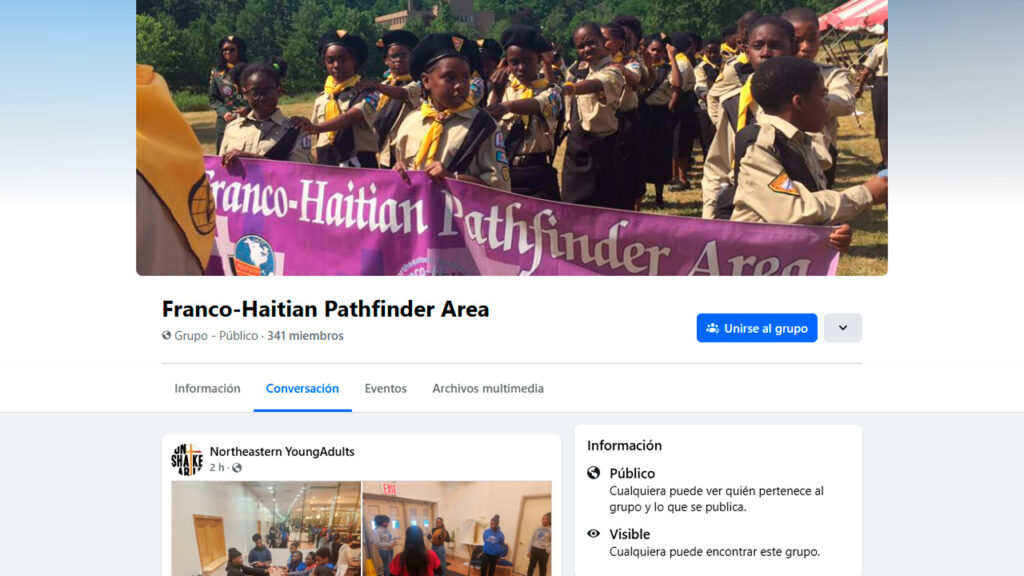Open Northeastern YoungAdults profile avatar
Screen dimensions: 1024x576
click(x=187, y=459)
